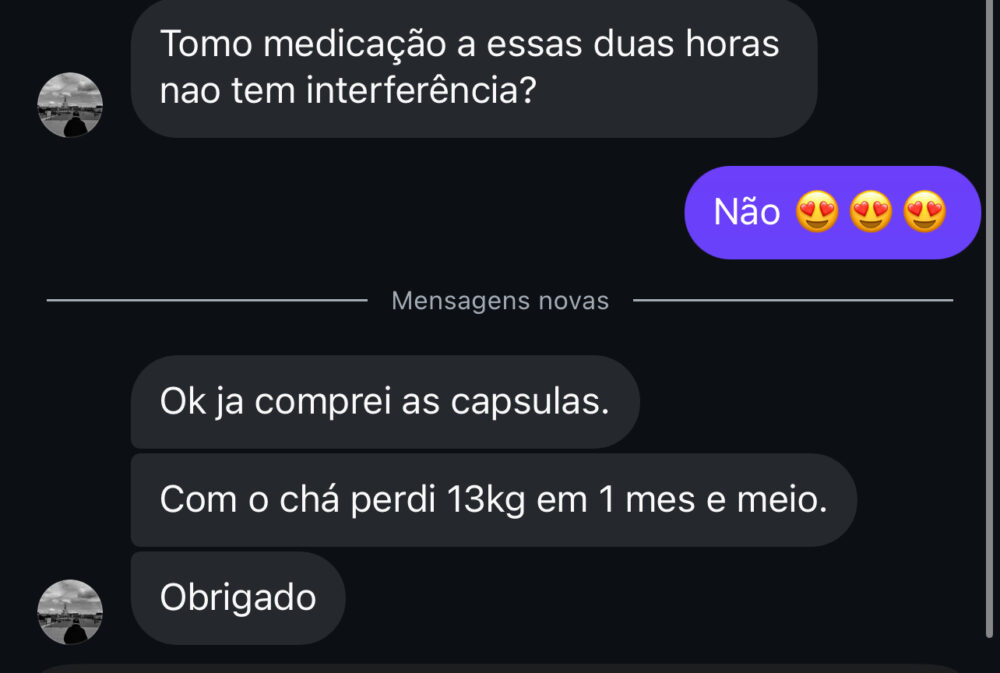Click the "Mensagens novas" divider label
This screenshot has height=673, width=1000.
[500, 301]
